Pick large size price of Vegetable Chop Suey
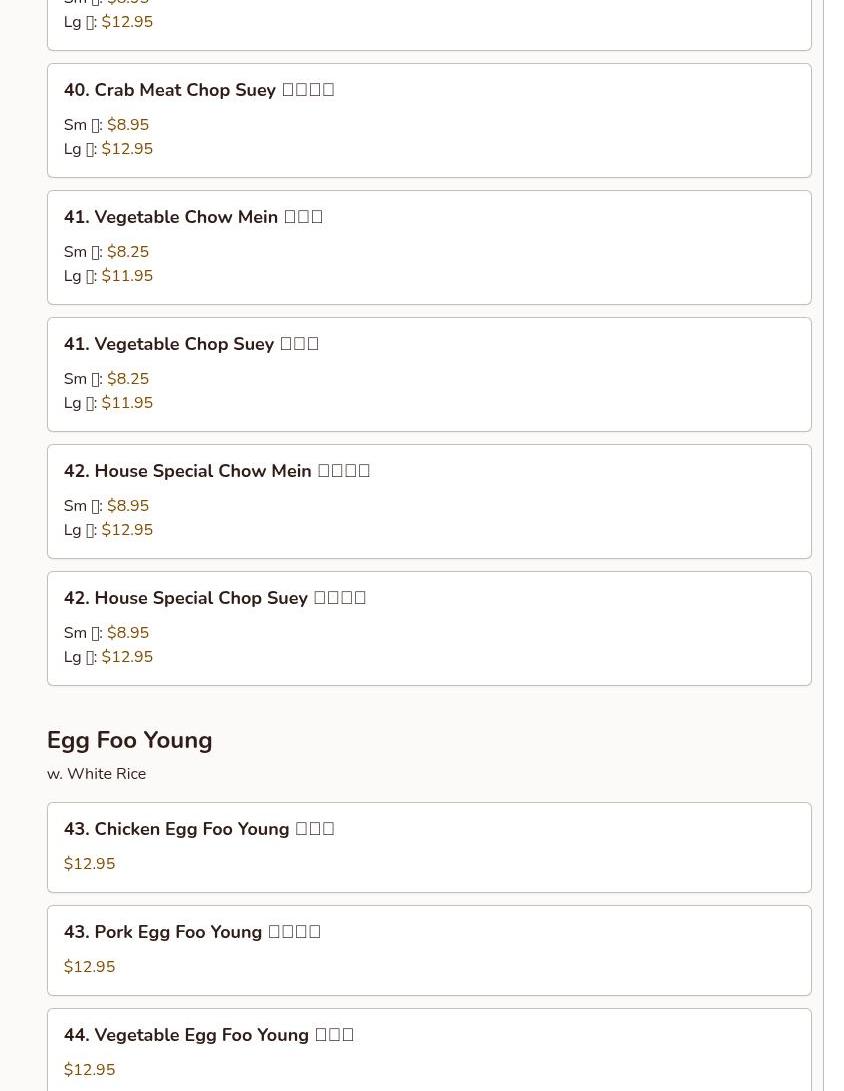 click(x=127, y=403)
